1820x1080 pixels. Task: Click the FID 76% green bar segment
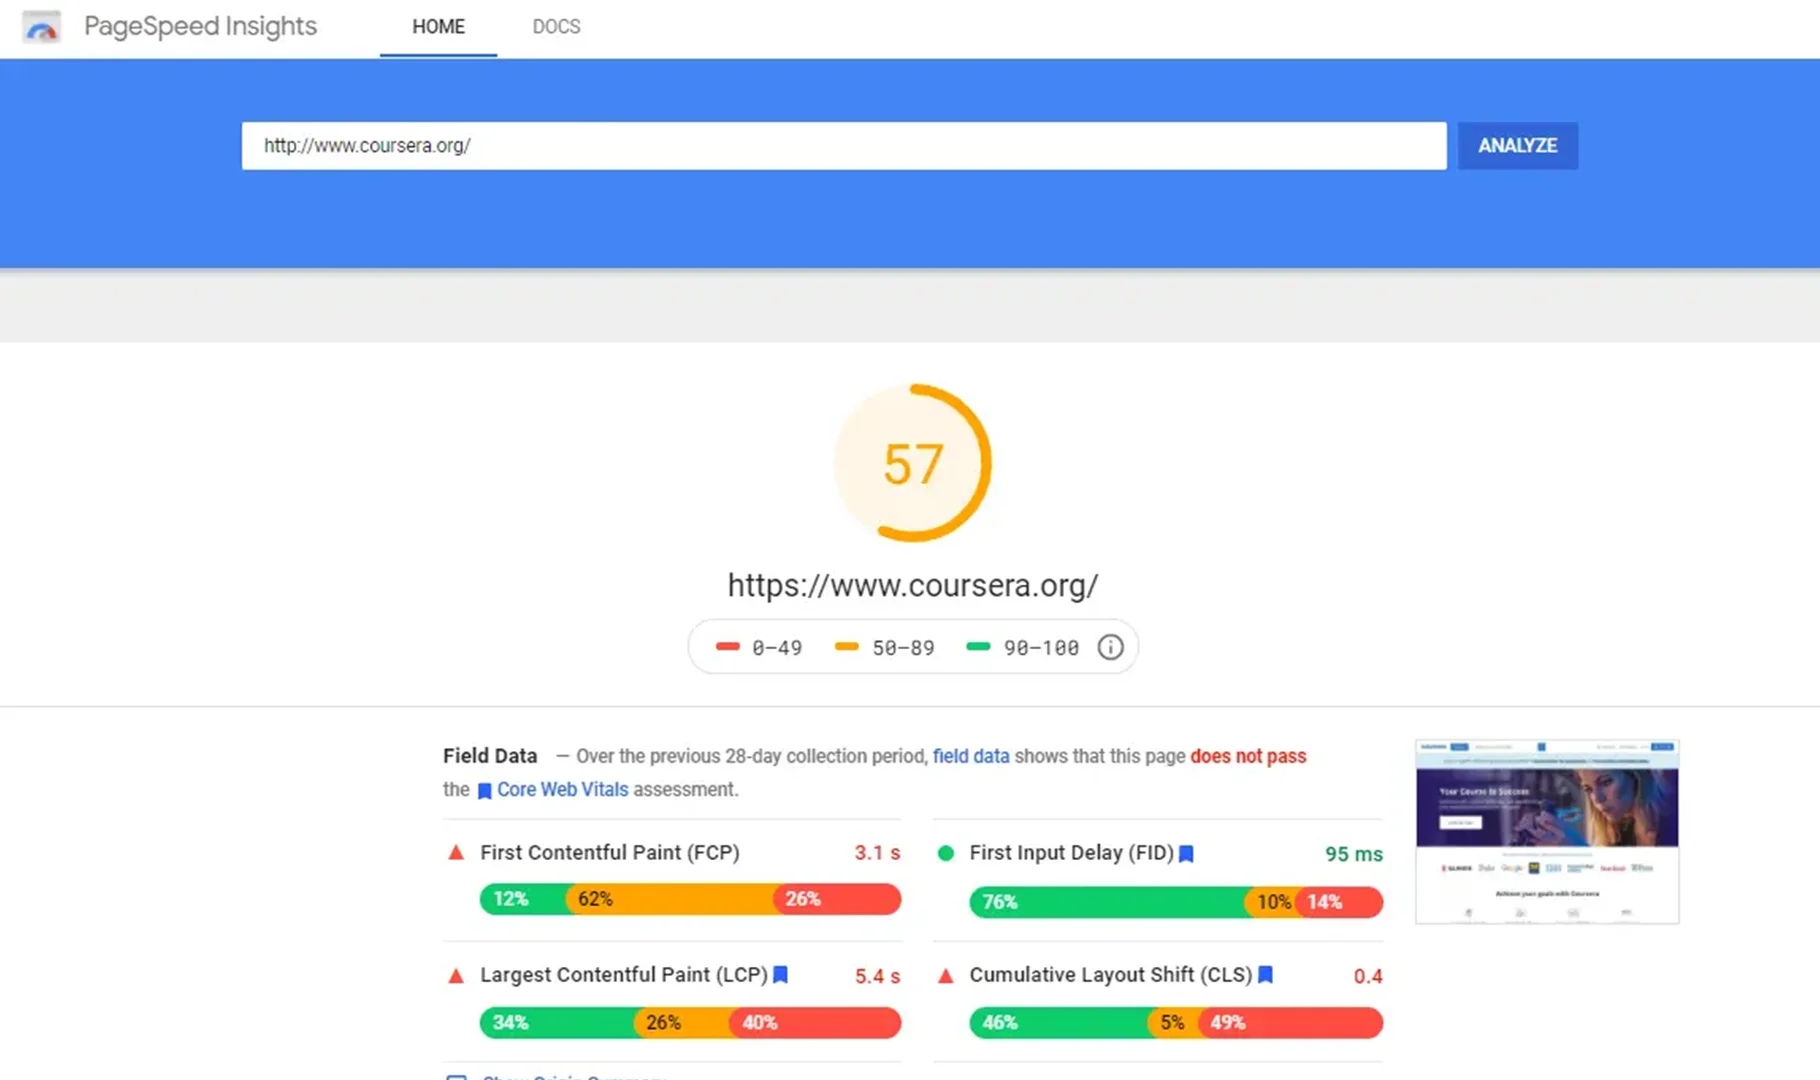pos(1107,902)
